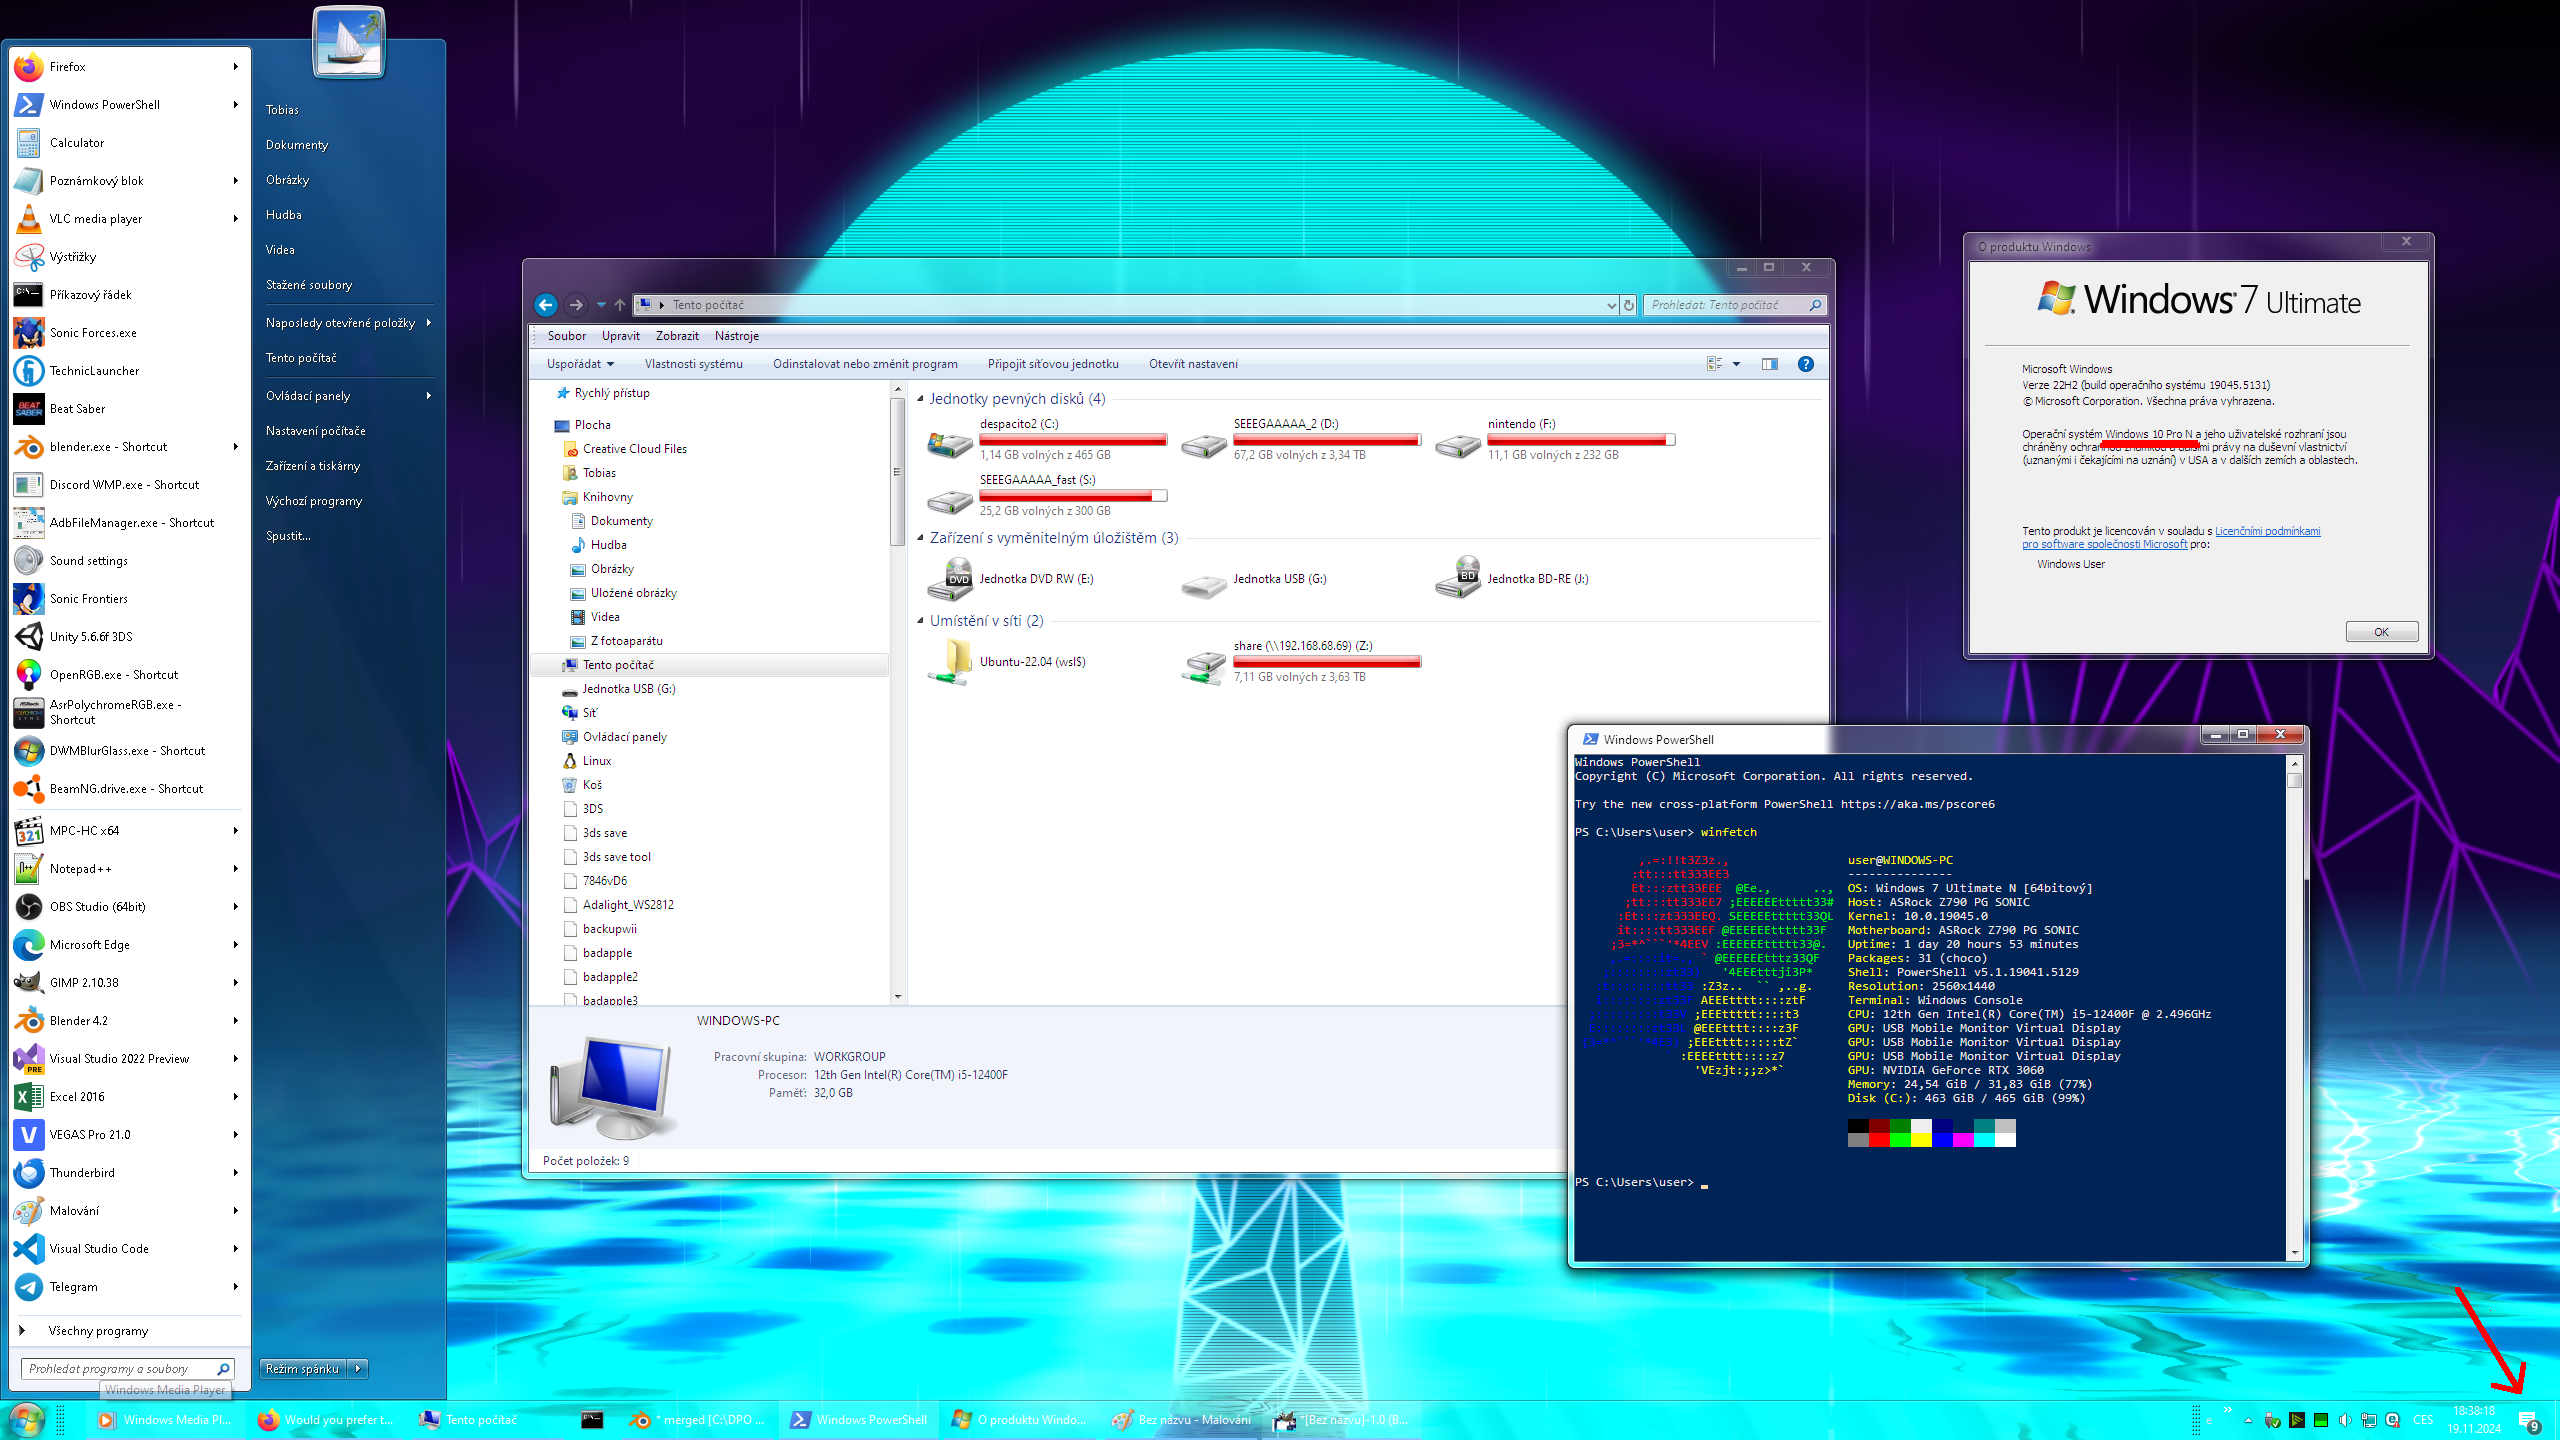Click OK in O produktu Windows dialog

pyautogui.click(x=2381, y=632)
